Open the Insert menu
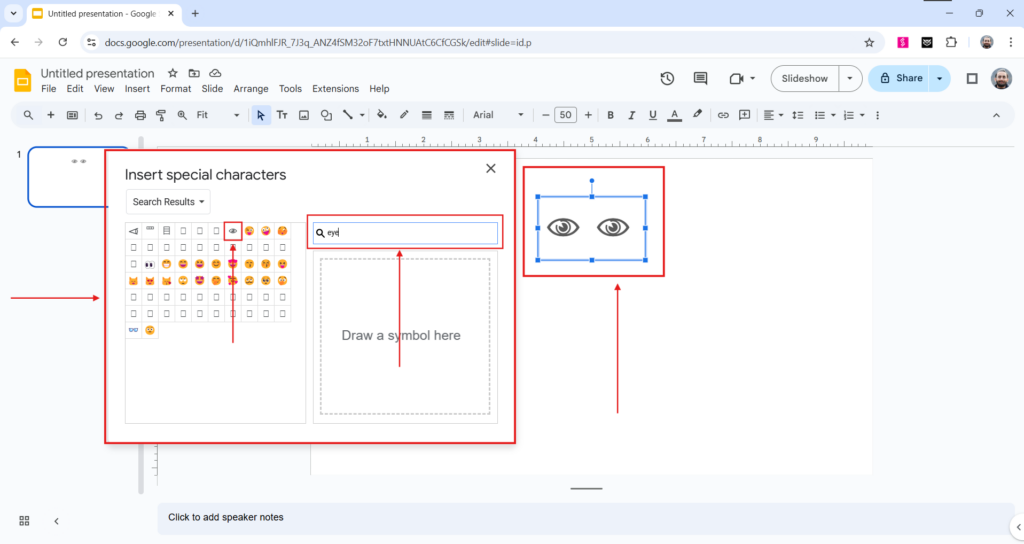 coord(137,89)
